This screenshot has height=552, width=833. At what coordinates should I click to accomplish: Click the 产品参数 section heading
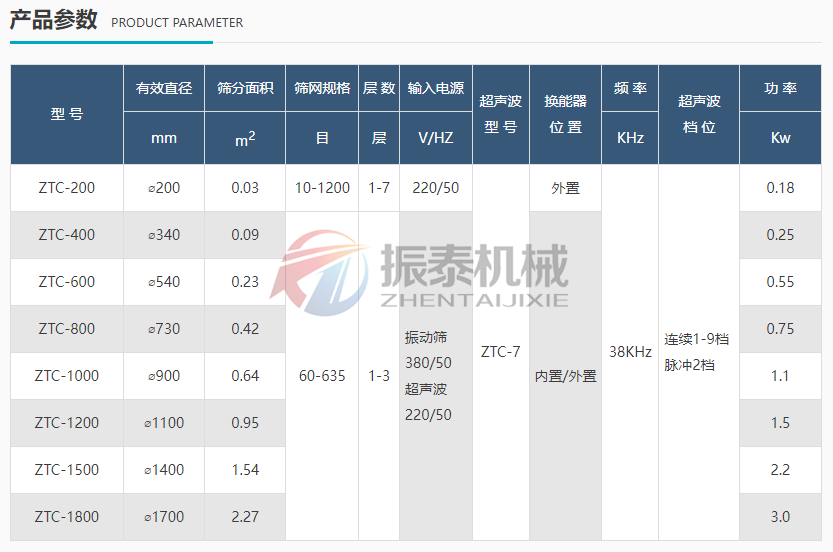54,20
